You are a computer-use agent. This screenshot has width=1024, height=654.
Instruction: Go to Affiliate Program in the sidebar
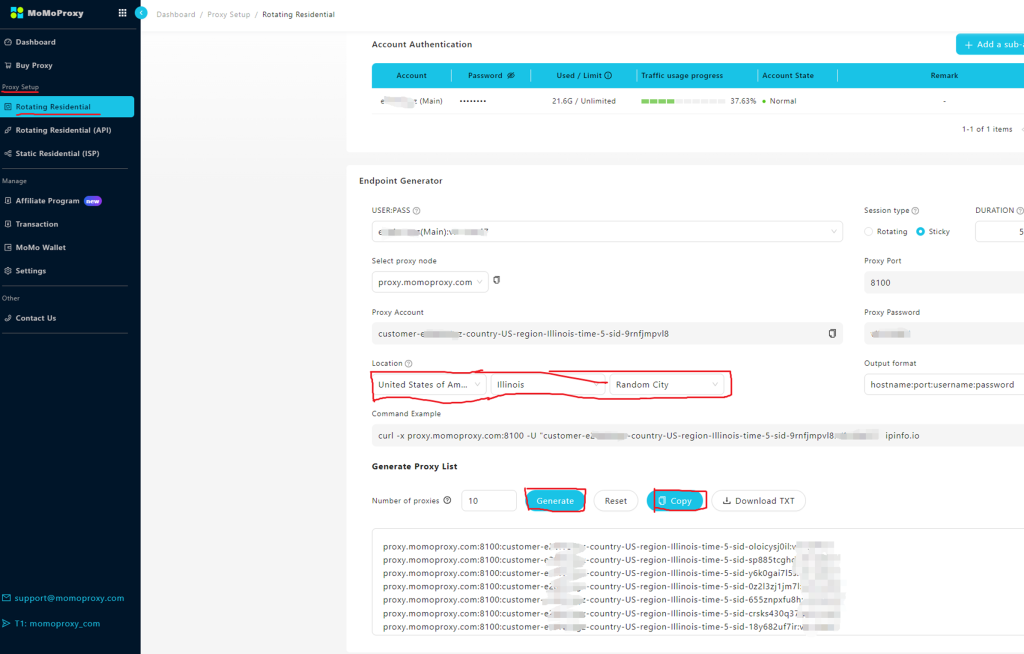pyautogui.click(x=47, y=201)
